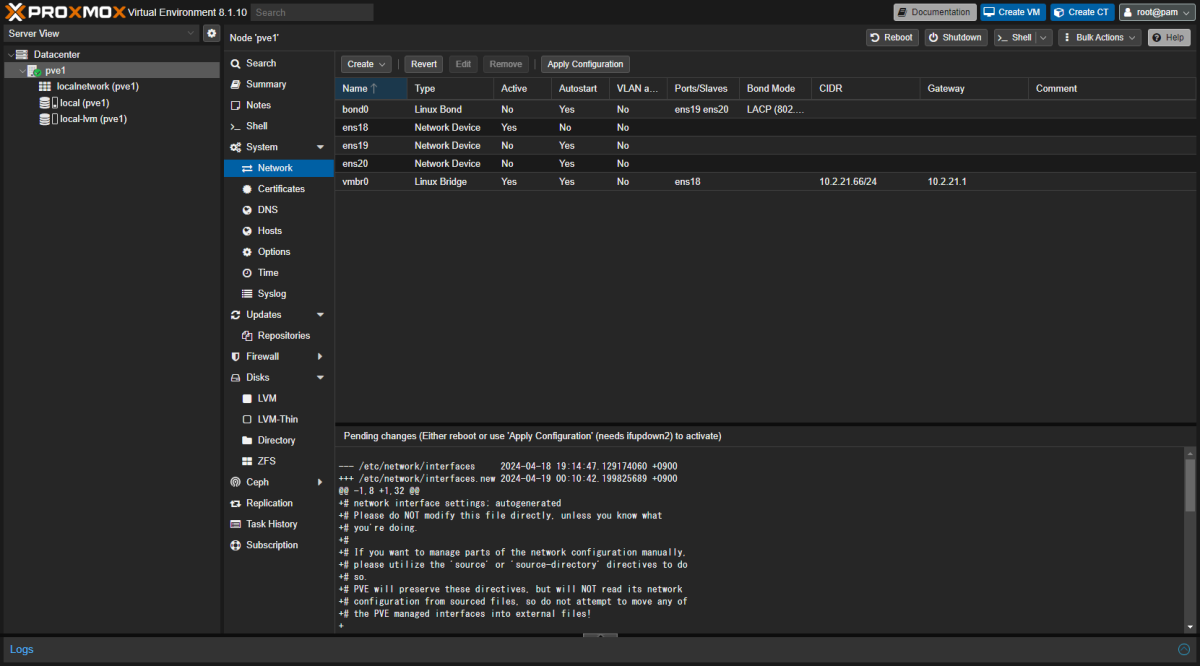This screenshot has width=1200, height=666.
Task: Click the Datacenter server icon in tree
Action: coord(22,54)
